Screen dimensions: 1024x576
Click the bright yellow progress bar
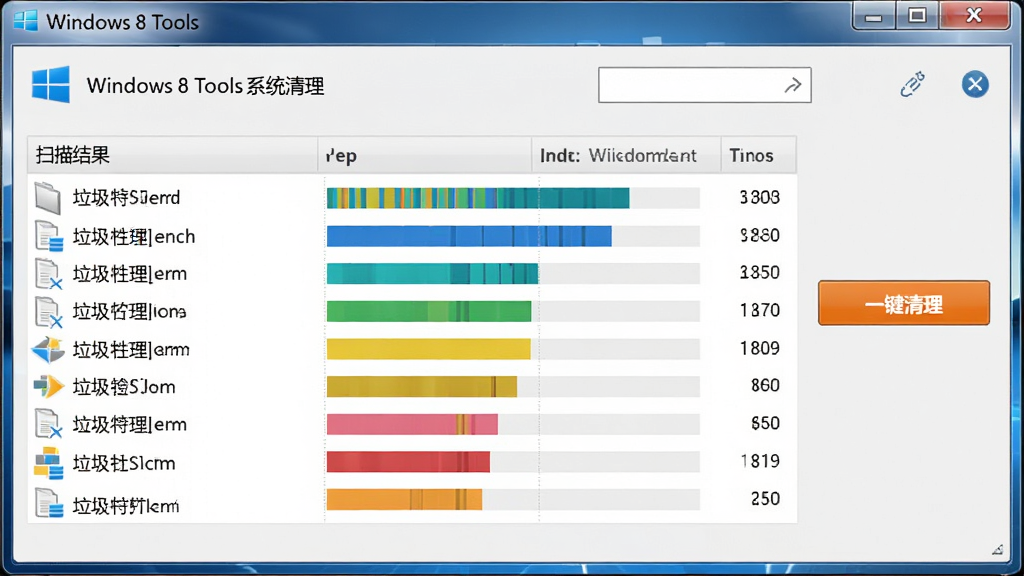click(x=428, y=349)
